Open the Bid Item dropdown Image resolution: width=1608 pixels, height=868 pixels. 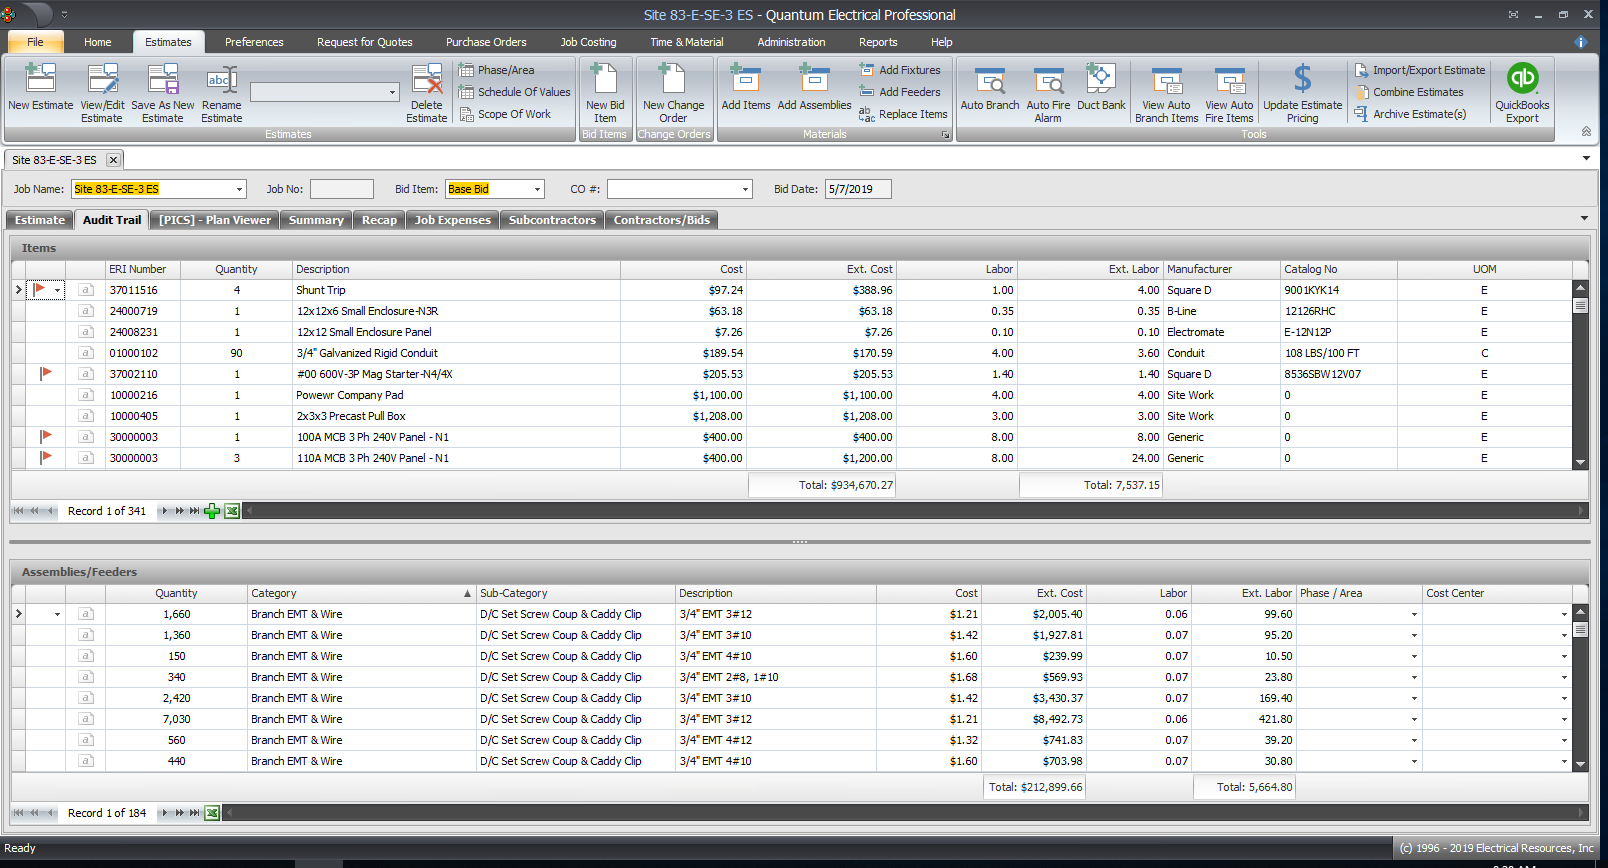tap(537, 189)
